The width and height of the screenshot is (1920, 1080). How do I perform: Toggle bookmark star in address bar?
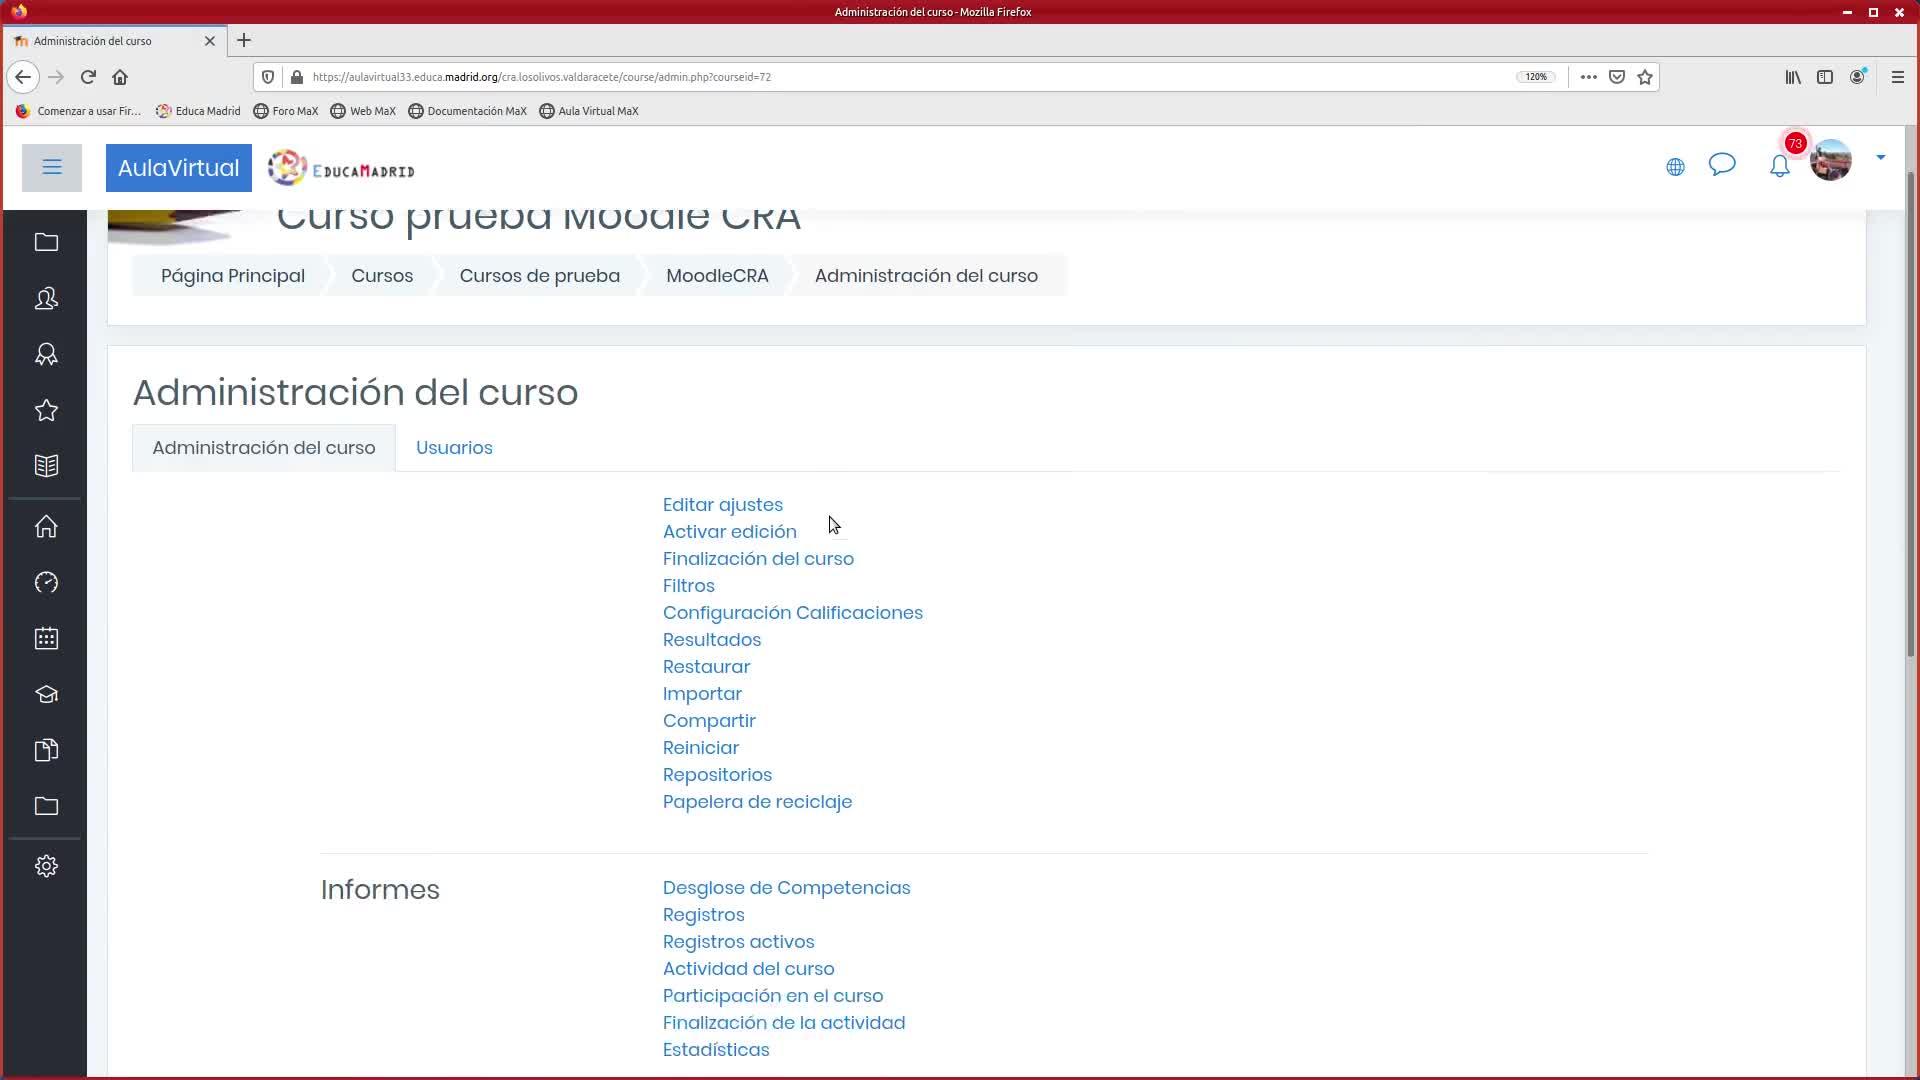pos(1645,77)
